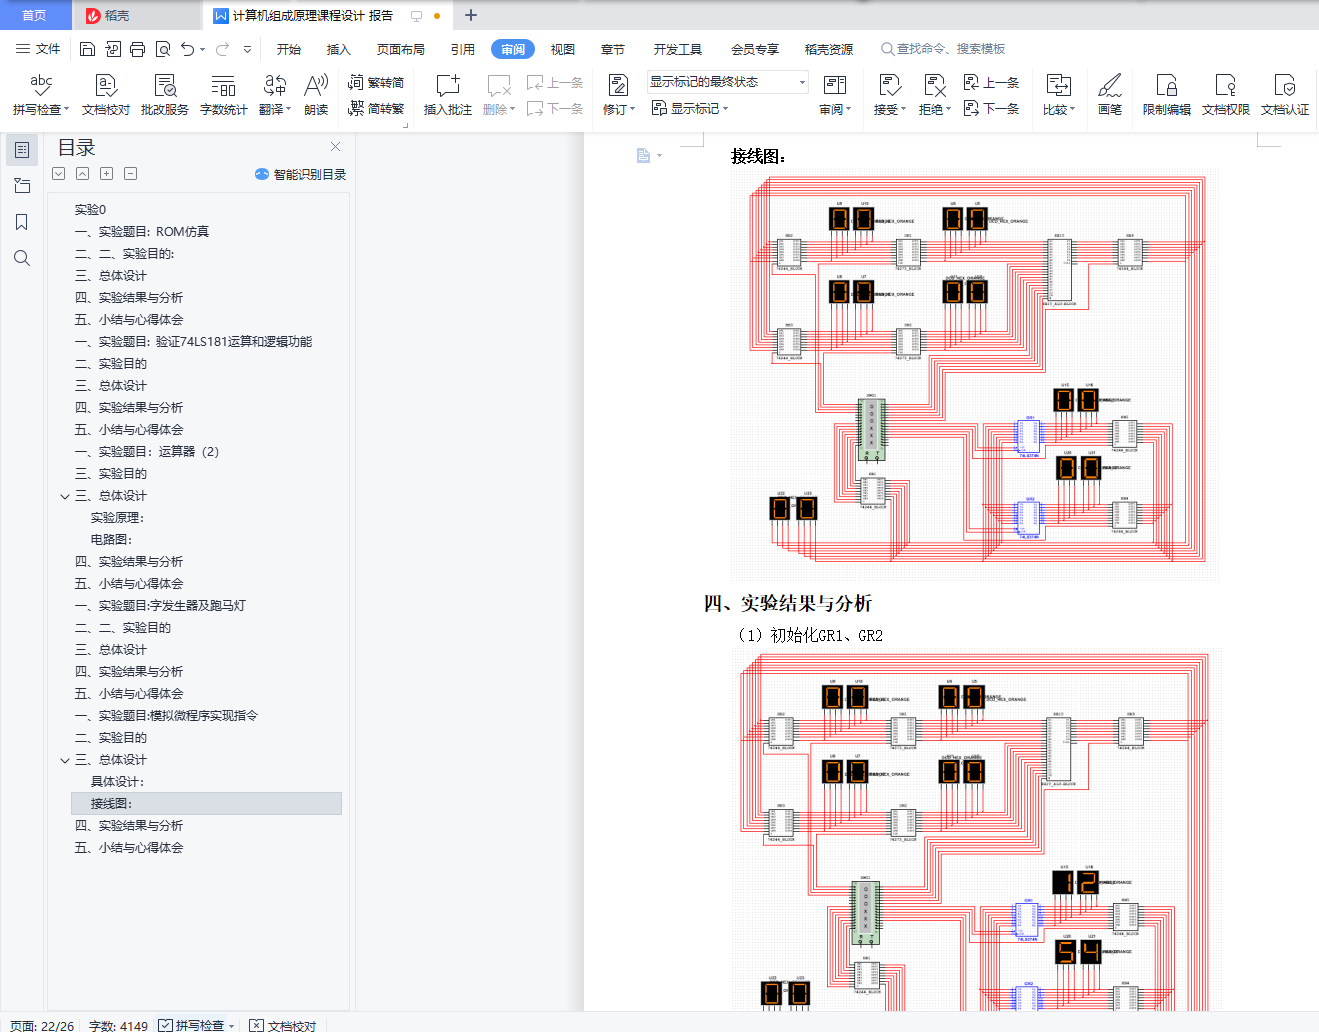
Task: Insert a comment with 插入批注
Action: (448, 95)
